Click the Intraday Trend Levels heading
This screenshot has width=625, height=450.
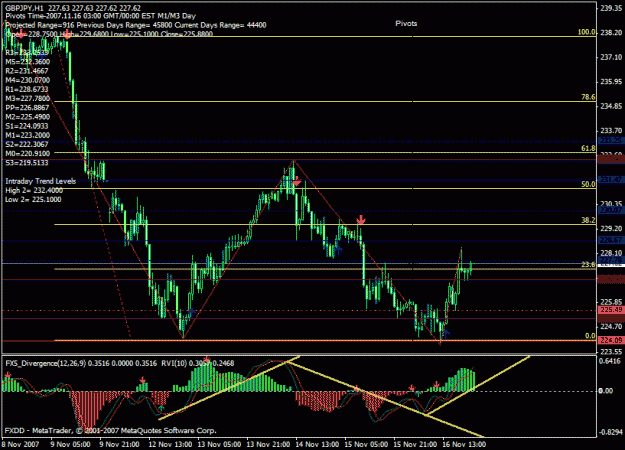coord(40,181)
